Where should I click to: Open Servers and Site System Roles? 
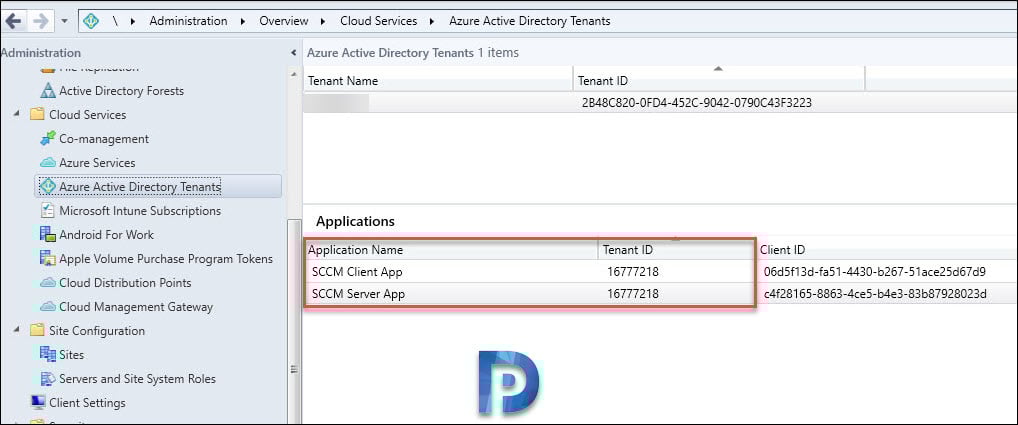pyautogui.click(x=138, y=379)
